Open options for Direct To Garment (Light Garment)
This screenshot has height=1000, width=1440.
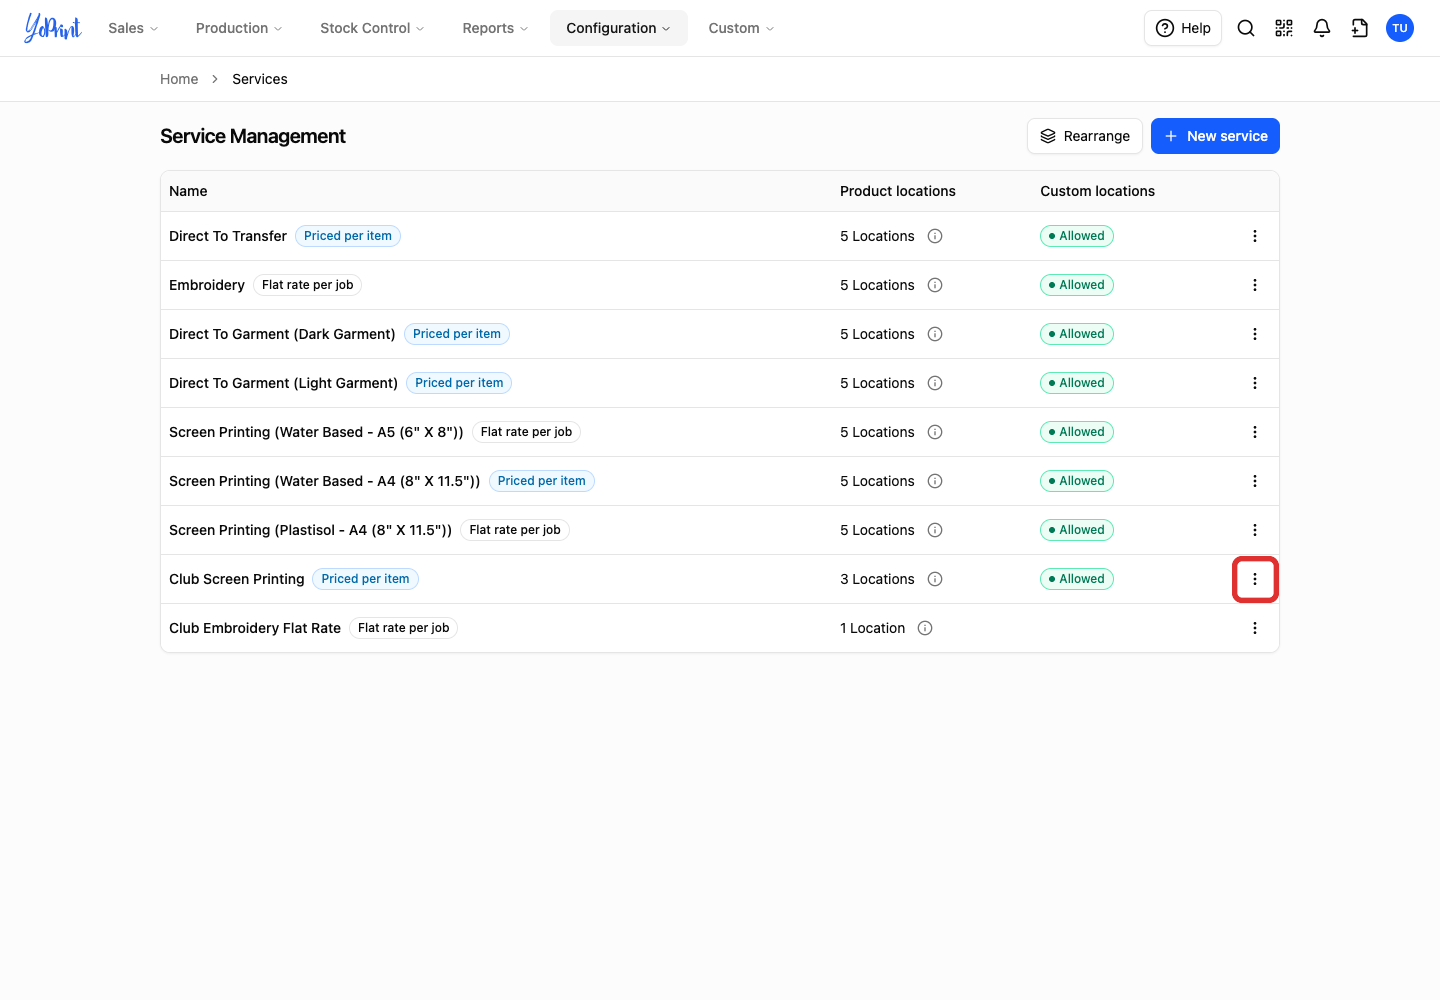[x=1255, y=383]
